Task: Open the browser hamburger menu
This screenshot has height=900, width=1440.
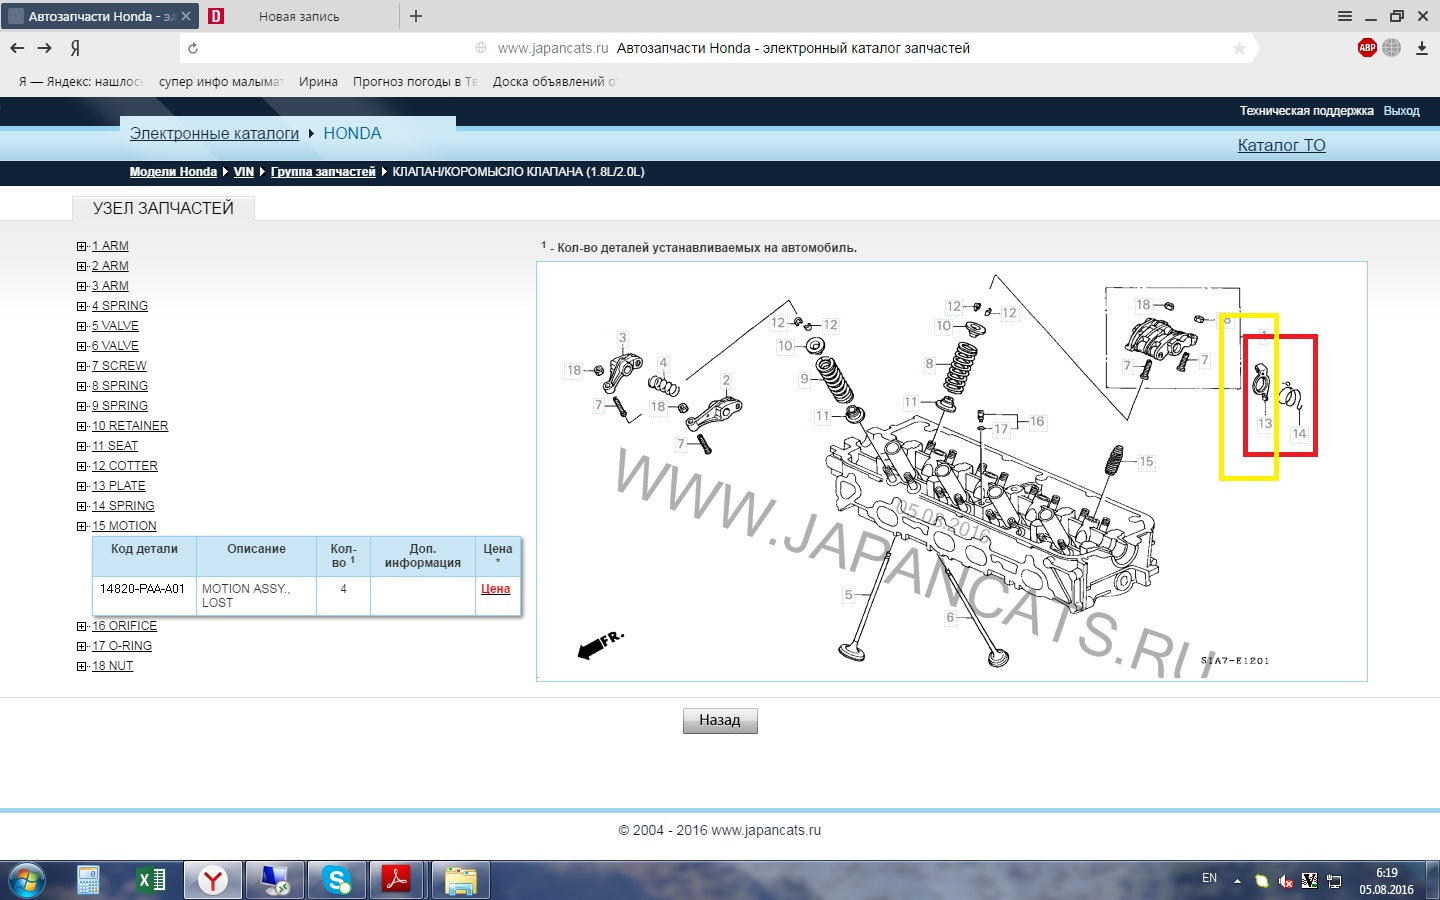Action: (1345, 16)
